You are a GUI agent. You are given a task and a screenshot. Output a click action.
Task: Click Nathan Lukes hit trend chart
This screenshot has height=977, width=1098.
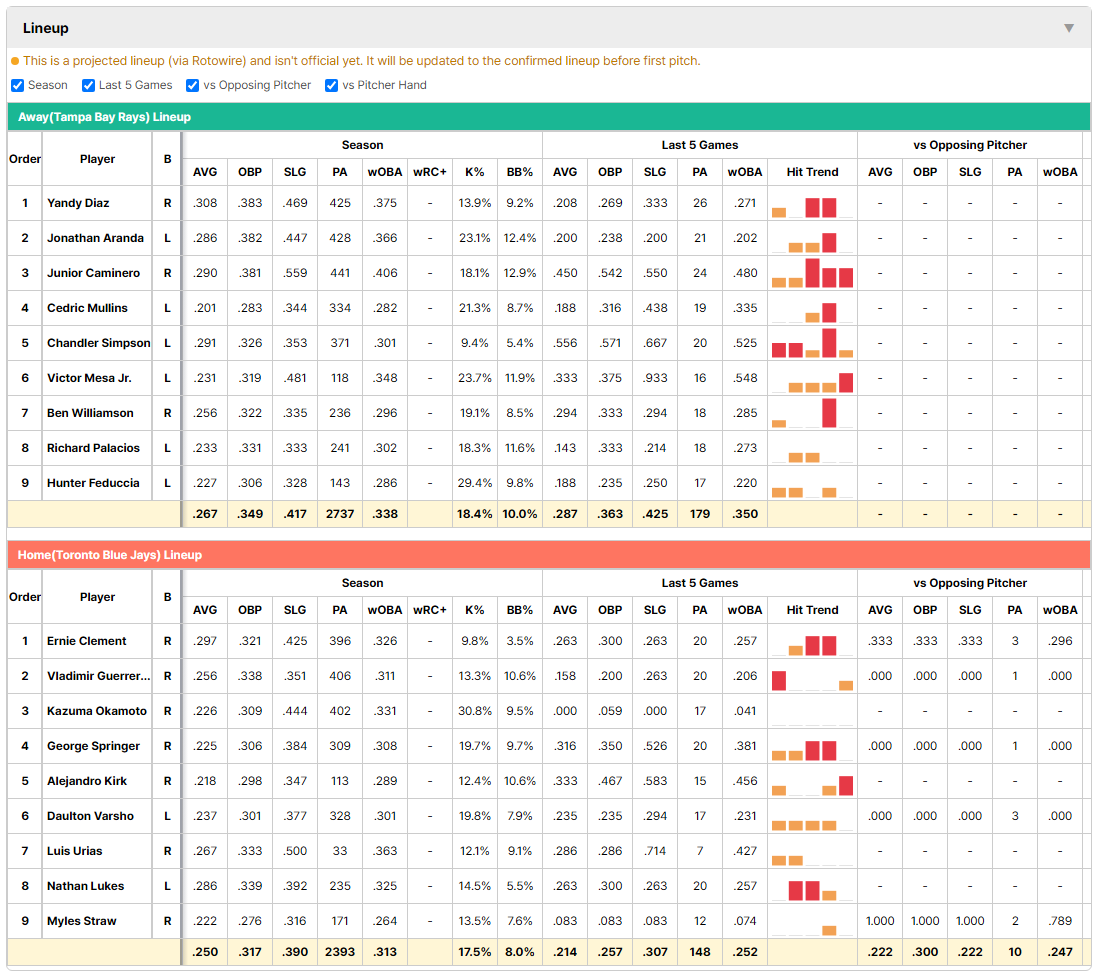812,887
